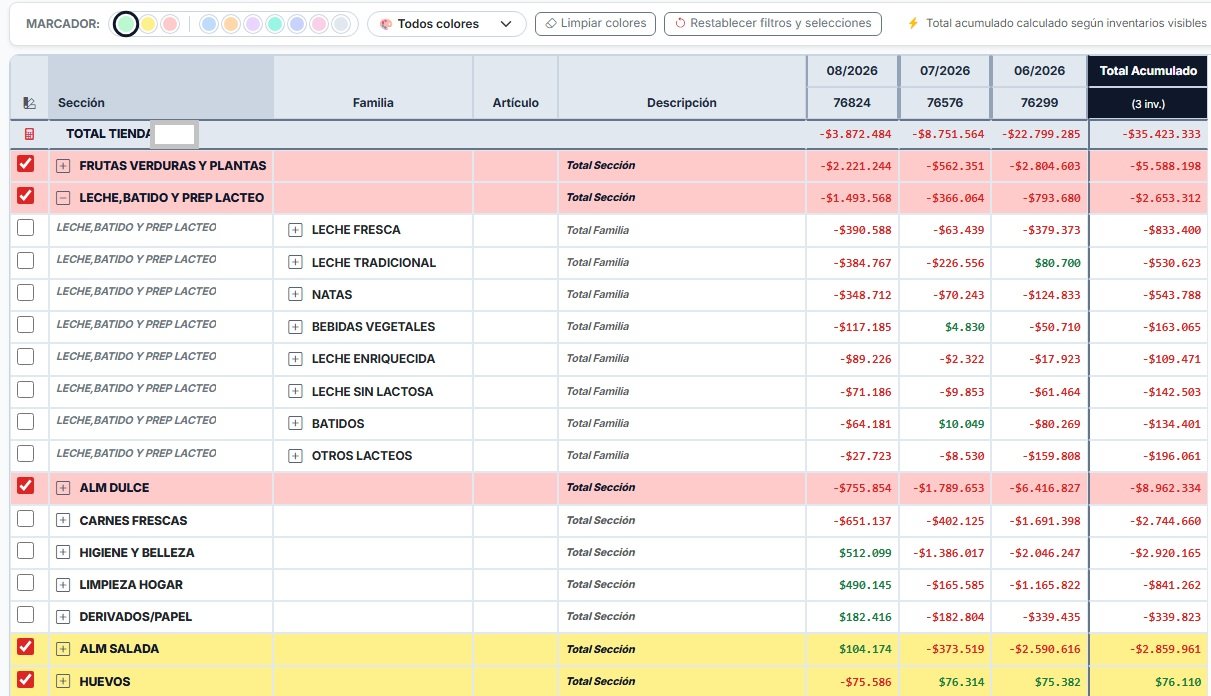Expand the LECHE ENRIQUECIDA family
Viewport: 1211px width, 696px height.
[295, 359]
